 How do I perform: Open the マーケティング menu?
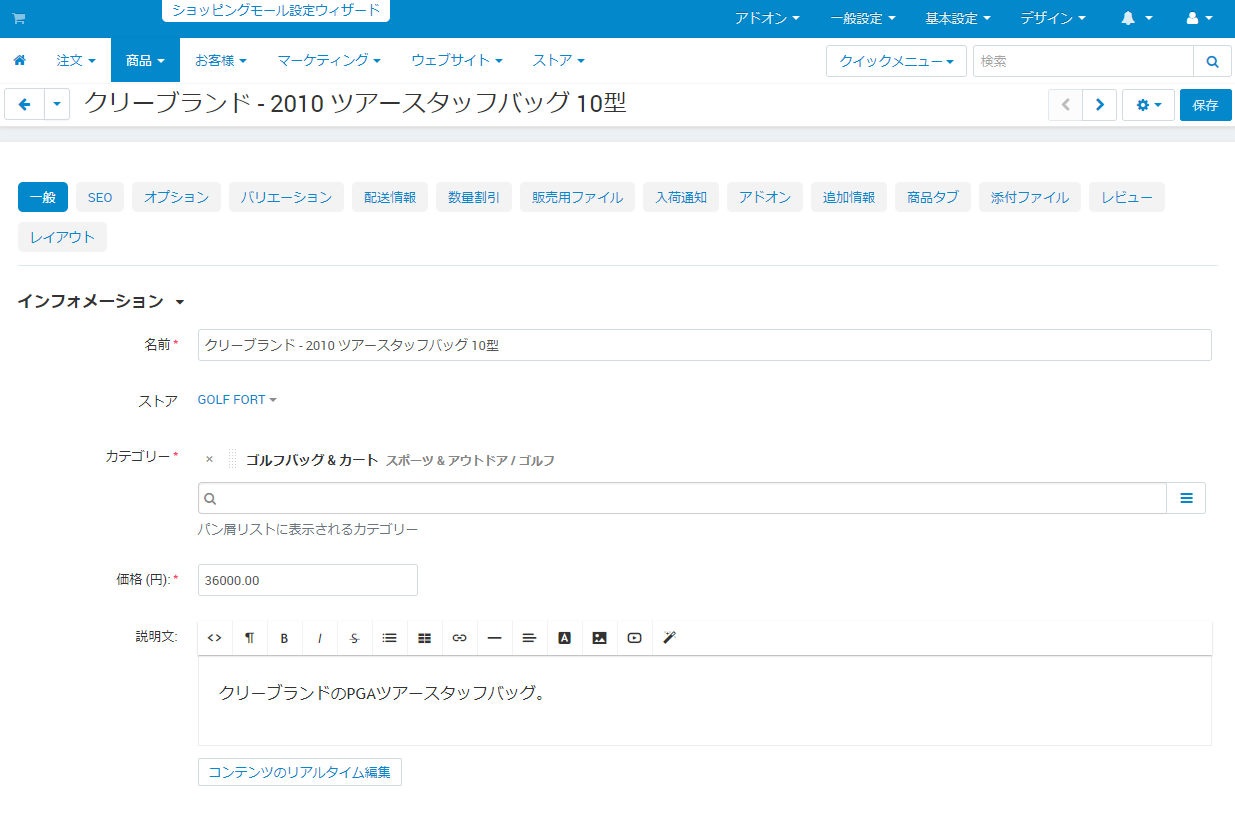click(329, 61)
